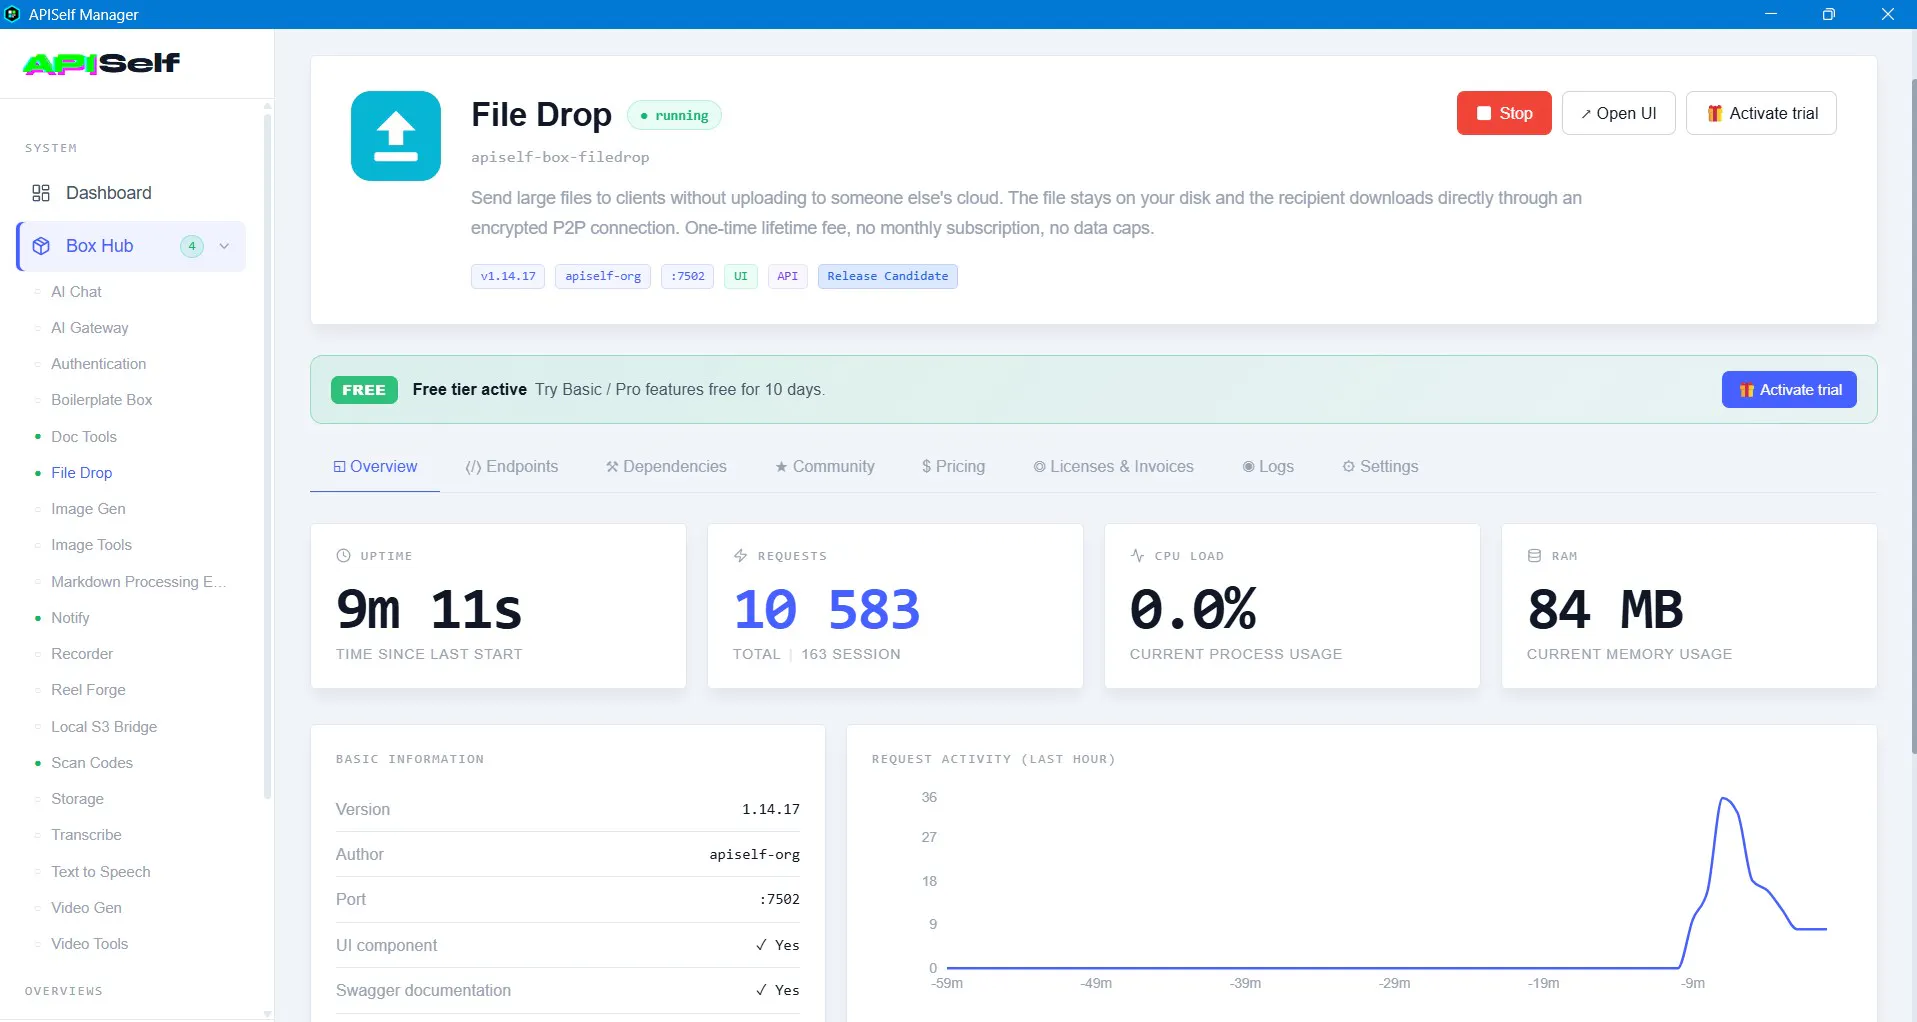Open the Settings tab
1917x1022 pixels.
click(1380, 467)
